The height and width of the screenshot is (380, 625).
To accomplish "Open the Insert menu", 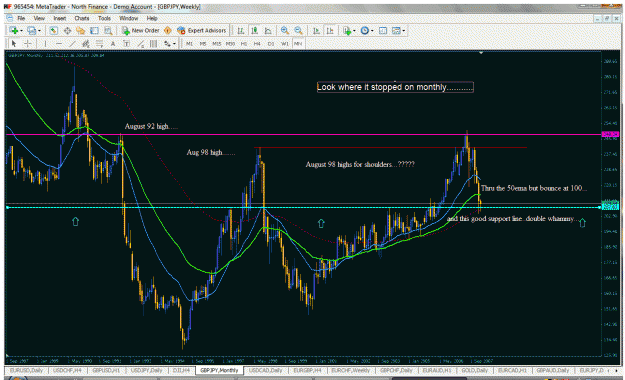I will (59, 18).
